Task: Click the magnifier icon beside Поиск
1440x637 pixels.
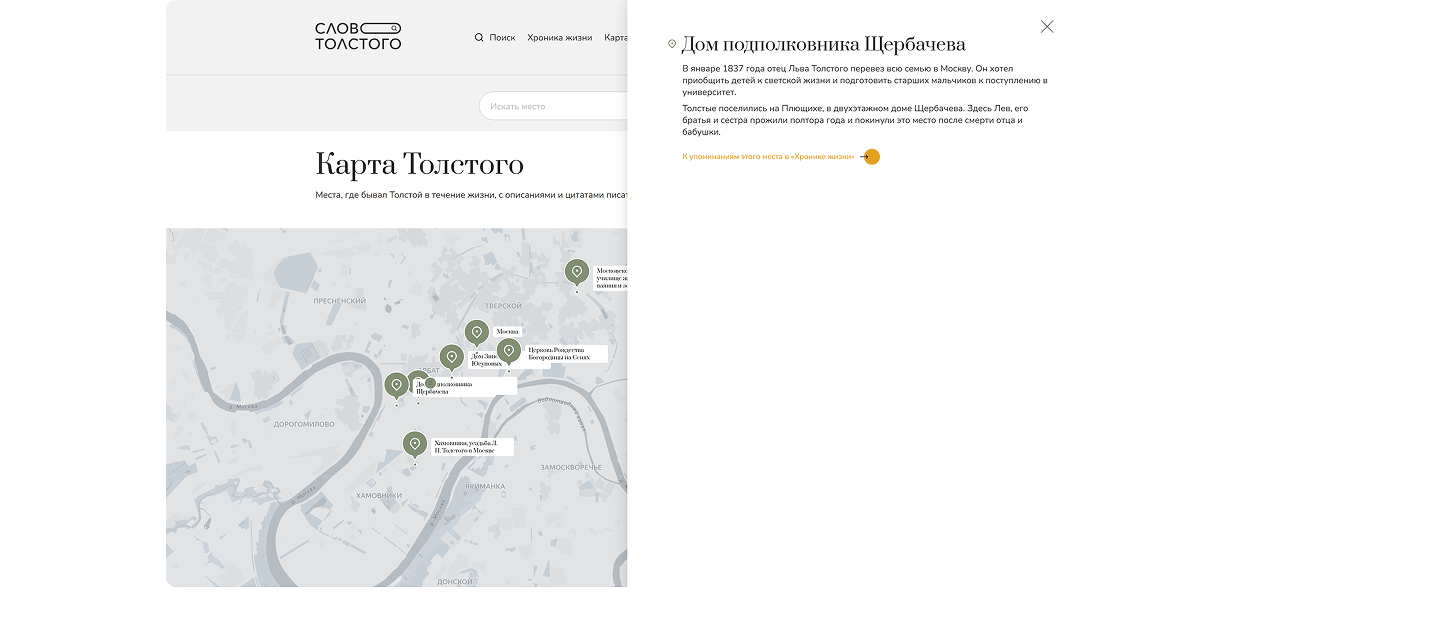Action: coord(479,38)
